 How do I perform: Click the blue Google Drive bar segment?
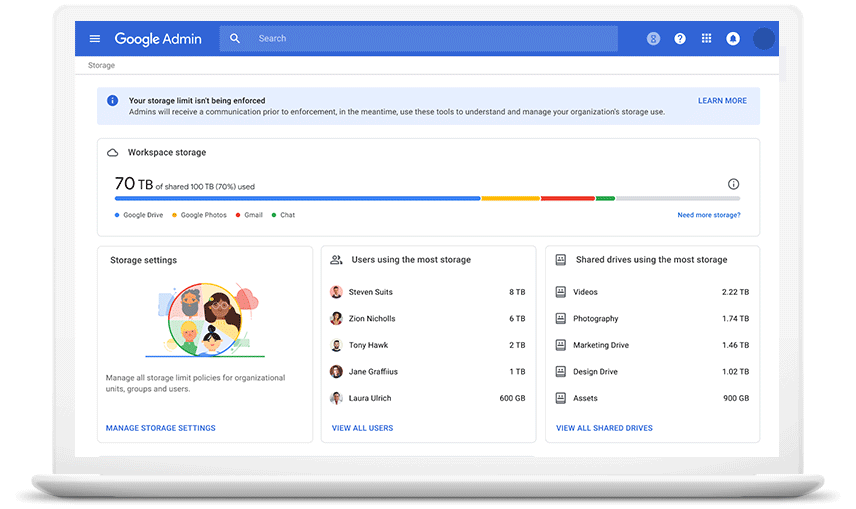pos(298,199)
